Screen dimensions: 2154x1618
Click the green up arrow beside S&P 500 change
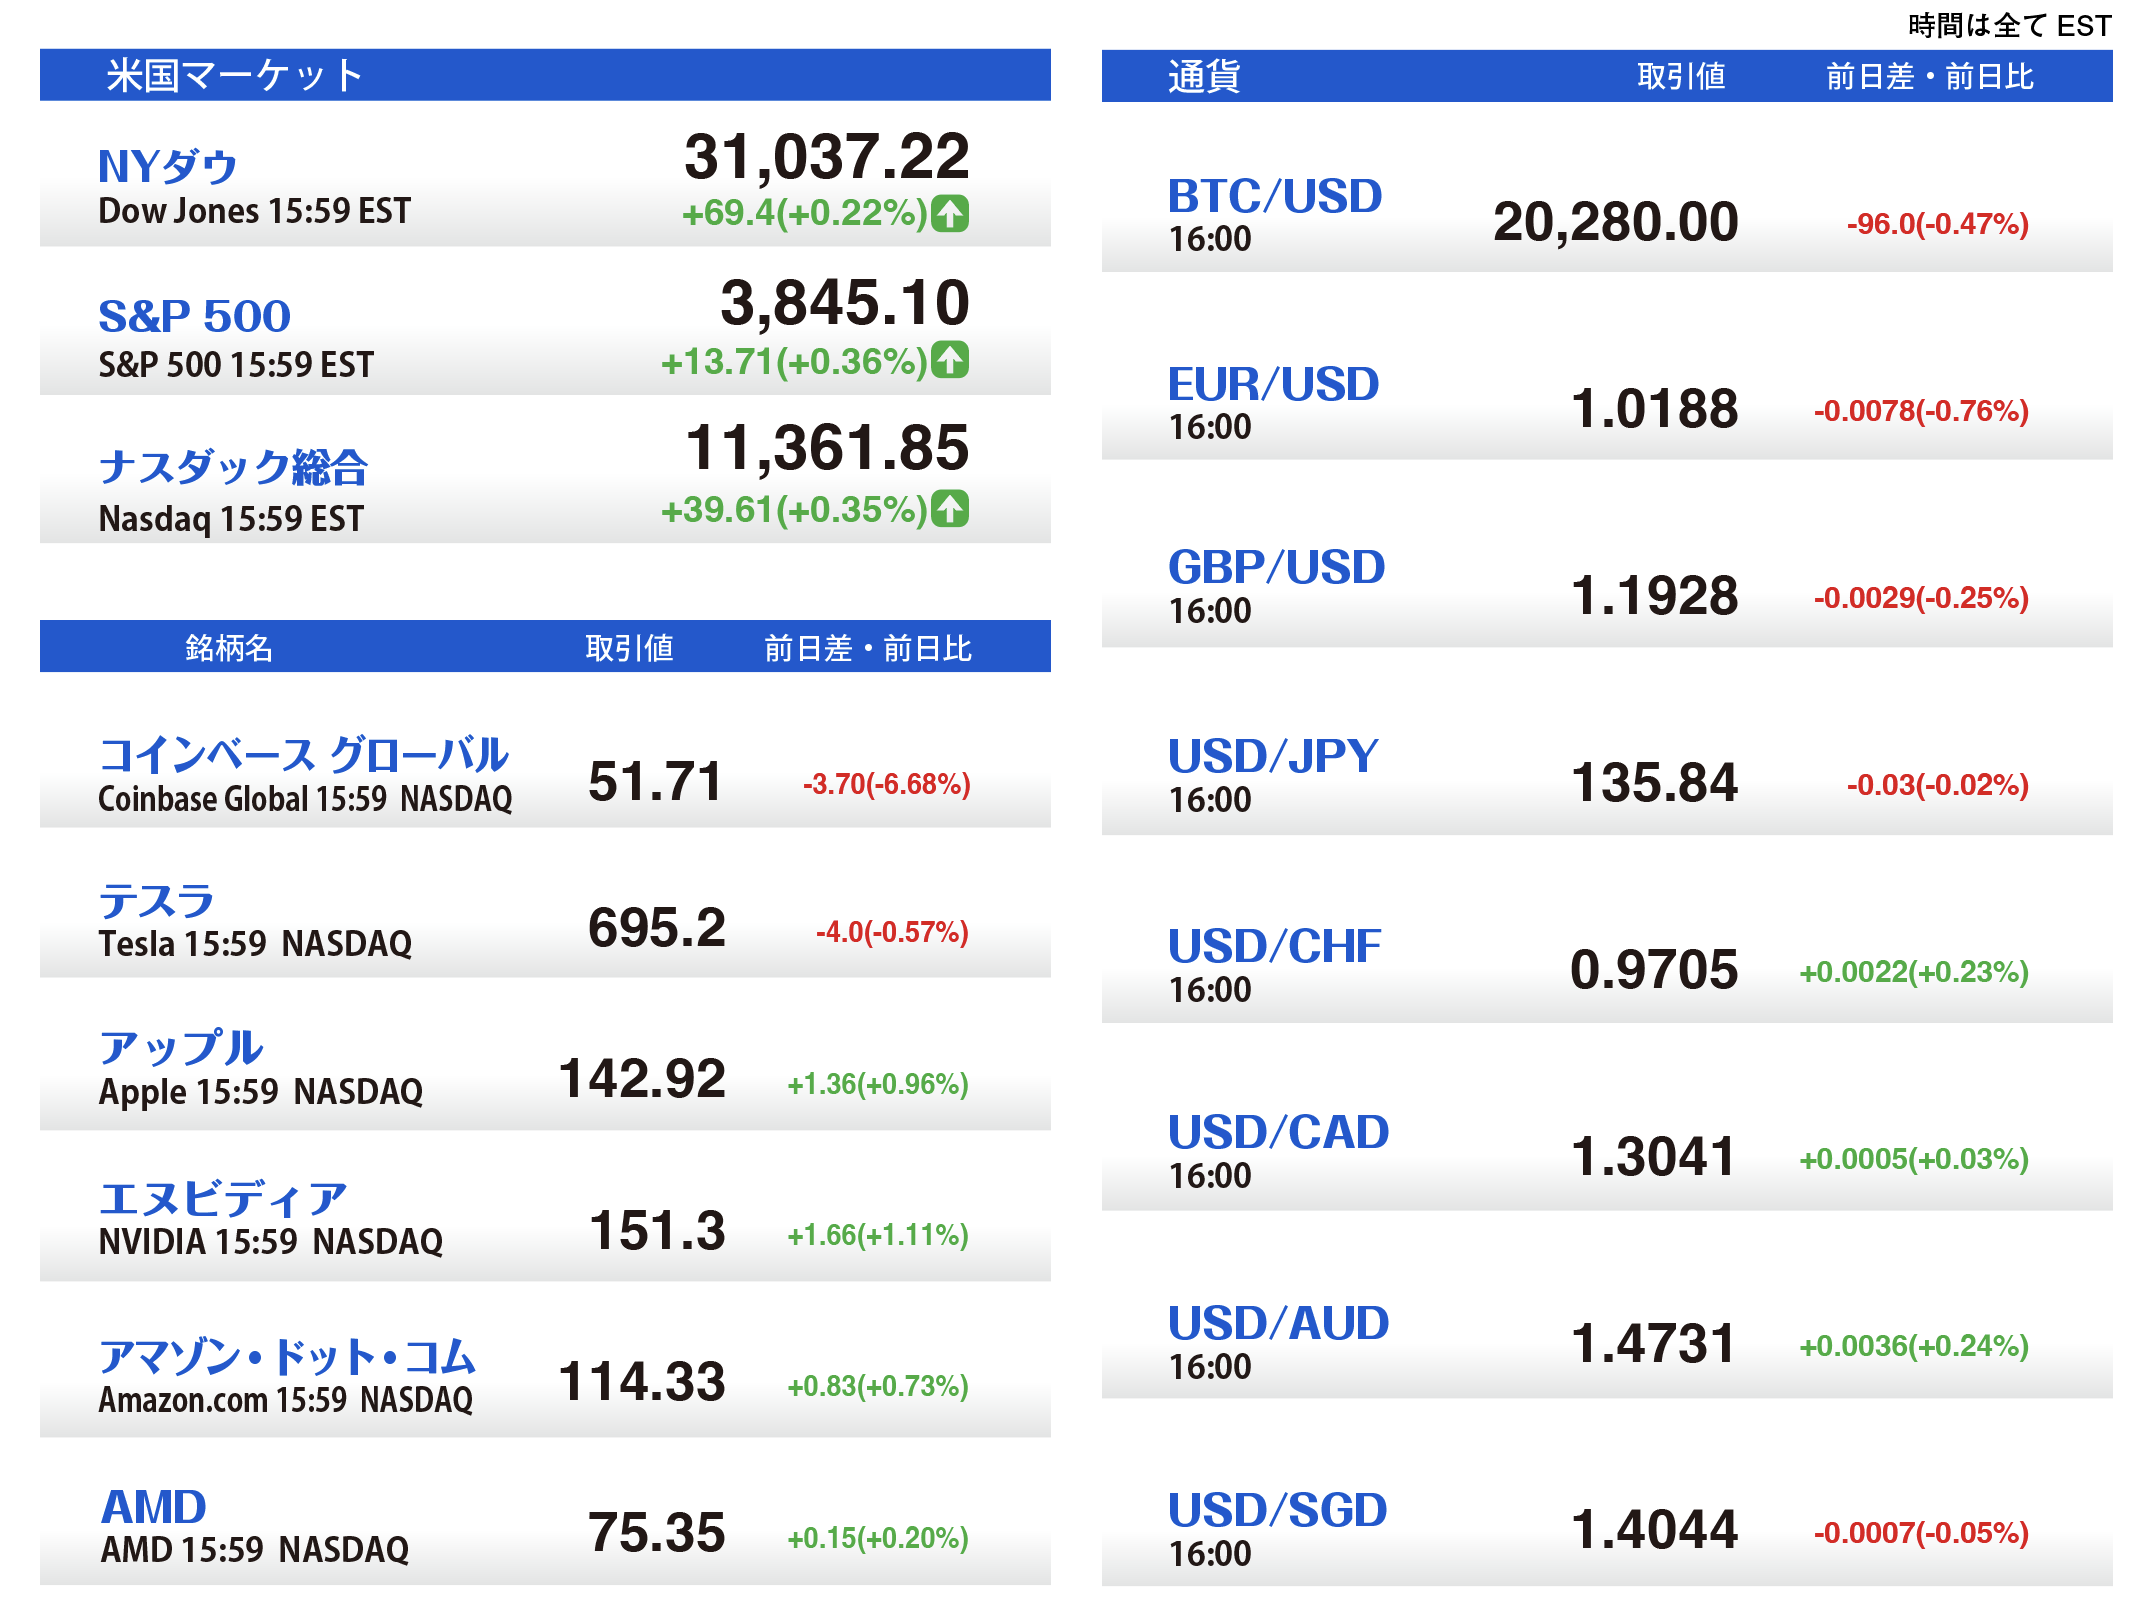pos(950,360)
